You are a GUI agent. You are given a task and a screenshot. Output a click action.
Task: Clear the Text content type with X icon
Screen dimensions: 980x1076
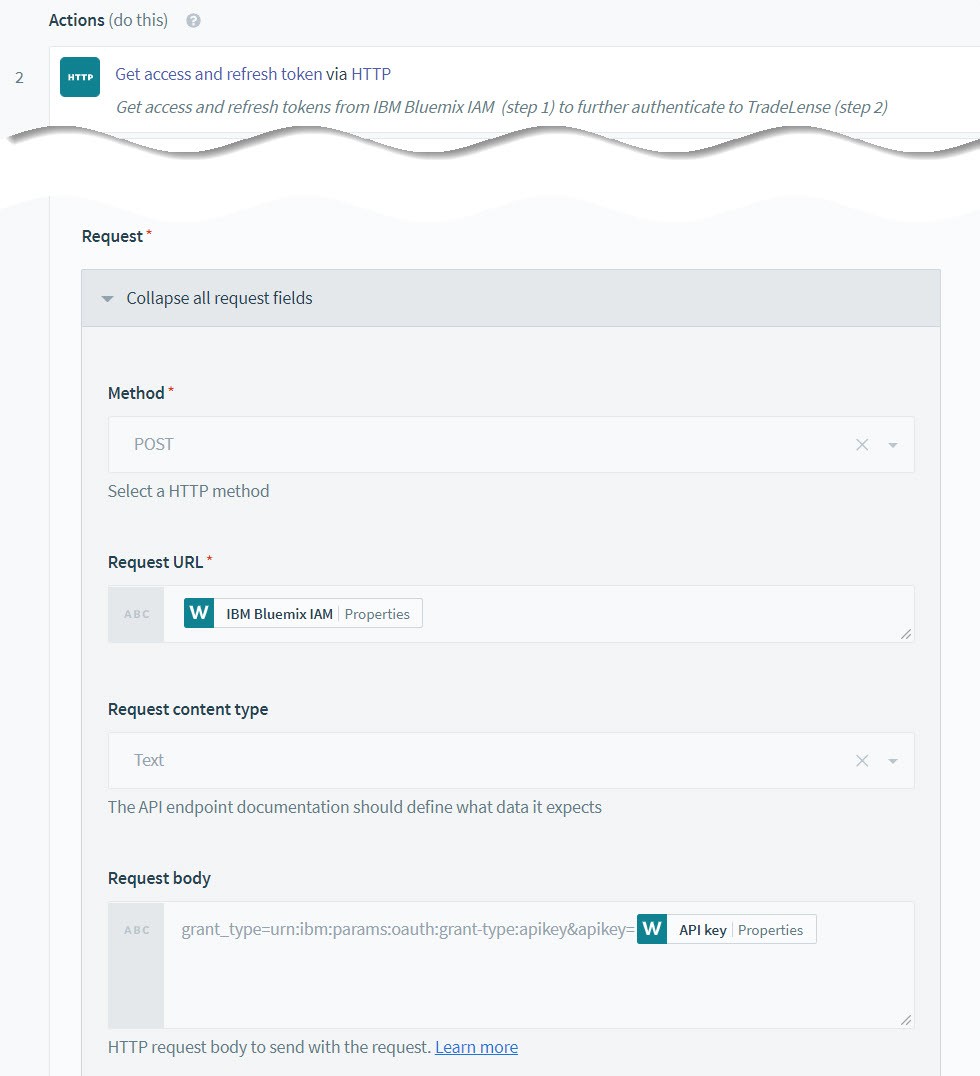(x=862, y=760)
